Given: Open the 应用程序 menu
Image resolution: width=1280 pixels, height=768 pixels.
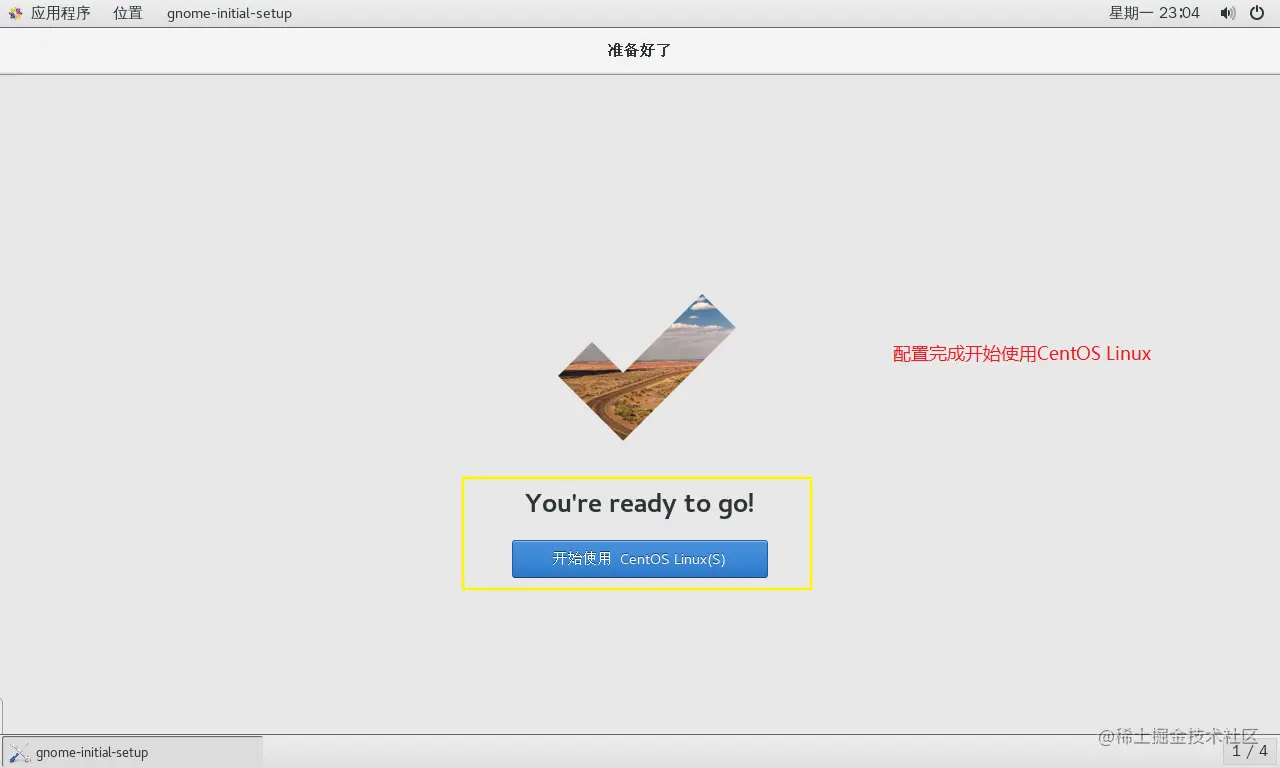Looking at the screenshot, I should pos(62,13).
